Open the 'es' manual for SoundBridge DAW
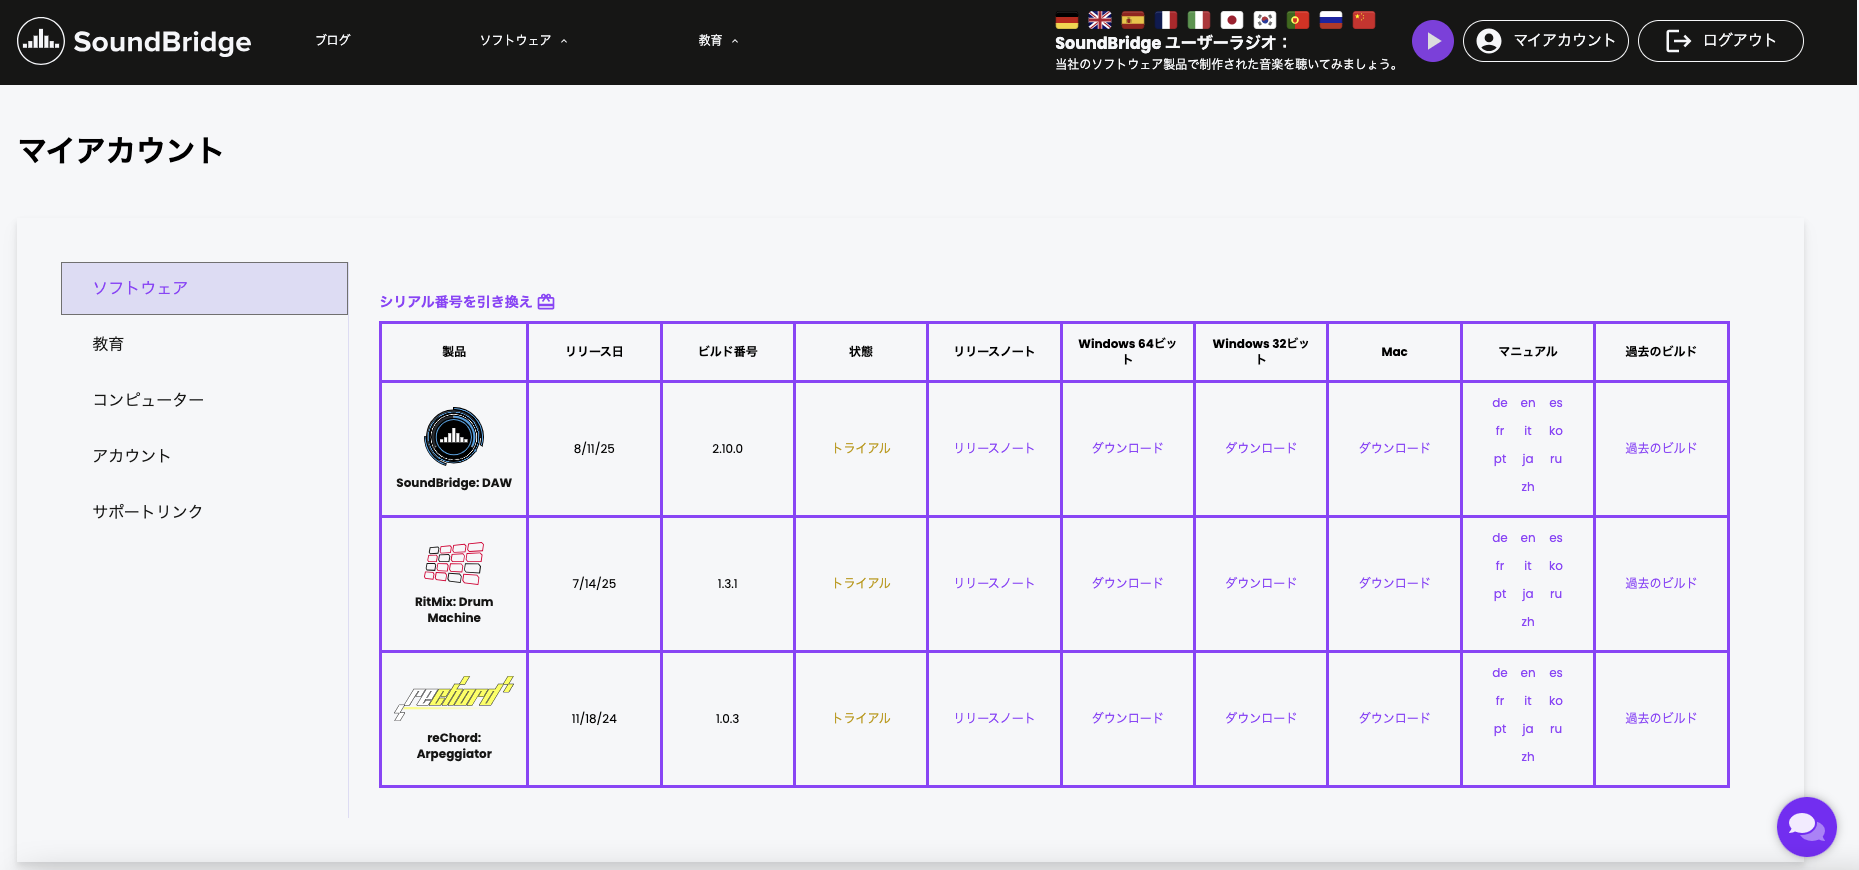 1556,403
